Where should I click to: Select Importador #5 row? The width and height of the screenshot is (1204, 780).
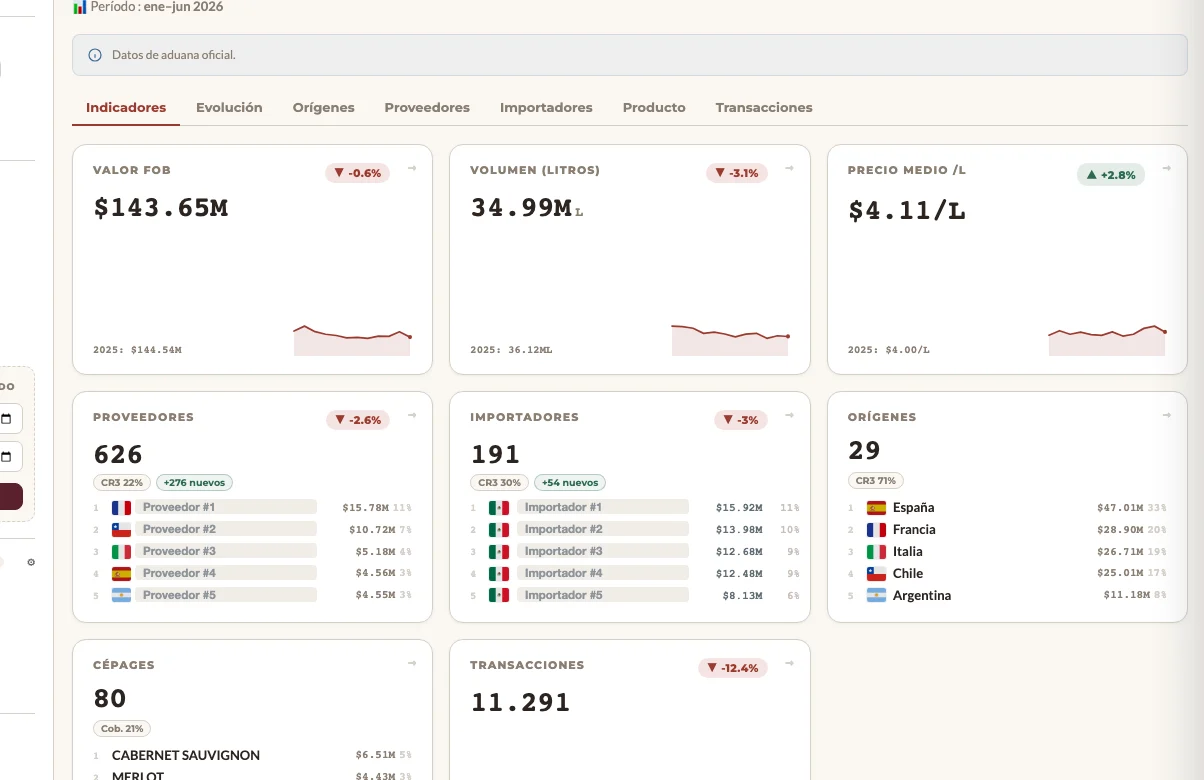point(635,596)
